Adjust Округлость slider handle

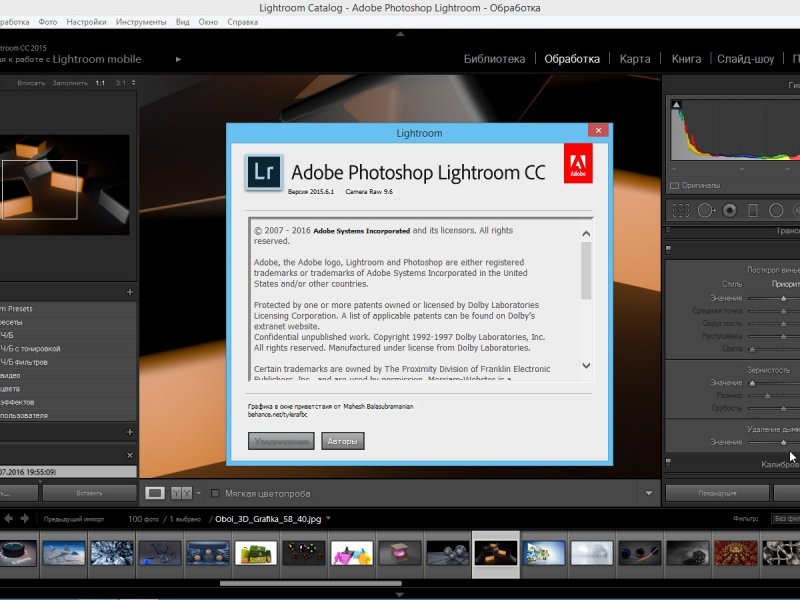[784, 323]
